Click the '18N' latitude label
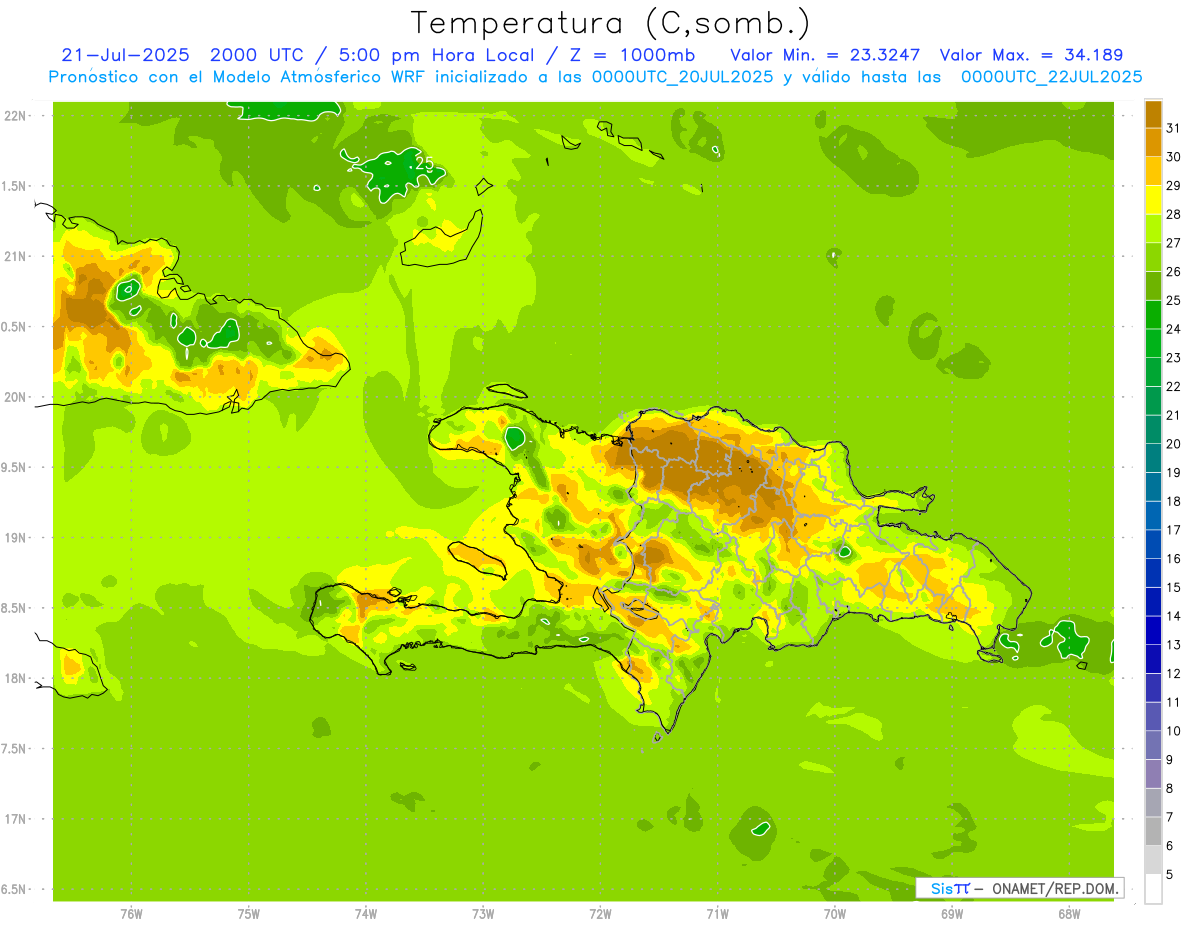Screen dimensions: 1200x927 tap(15, 678)
